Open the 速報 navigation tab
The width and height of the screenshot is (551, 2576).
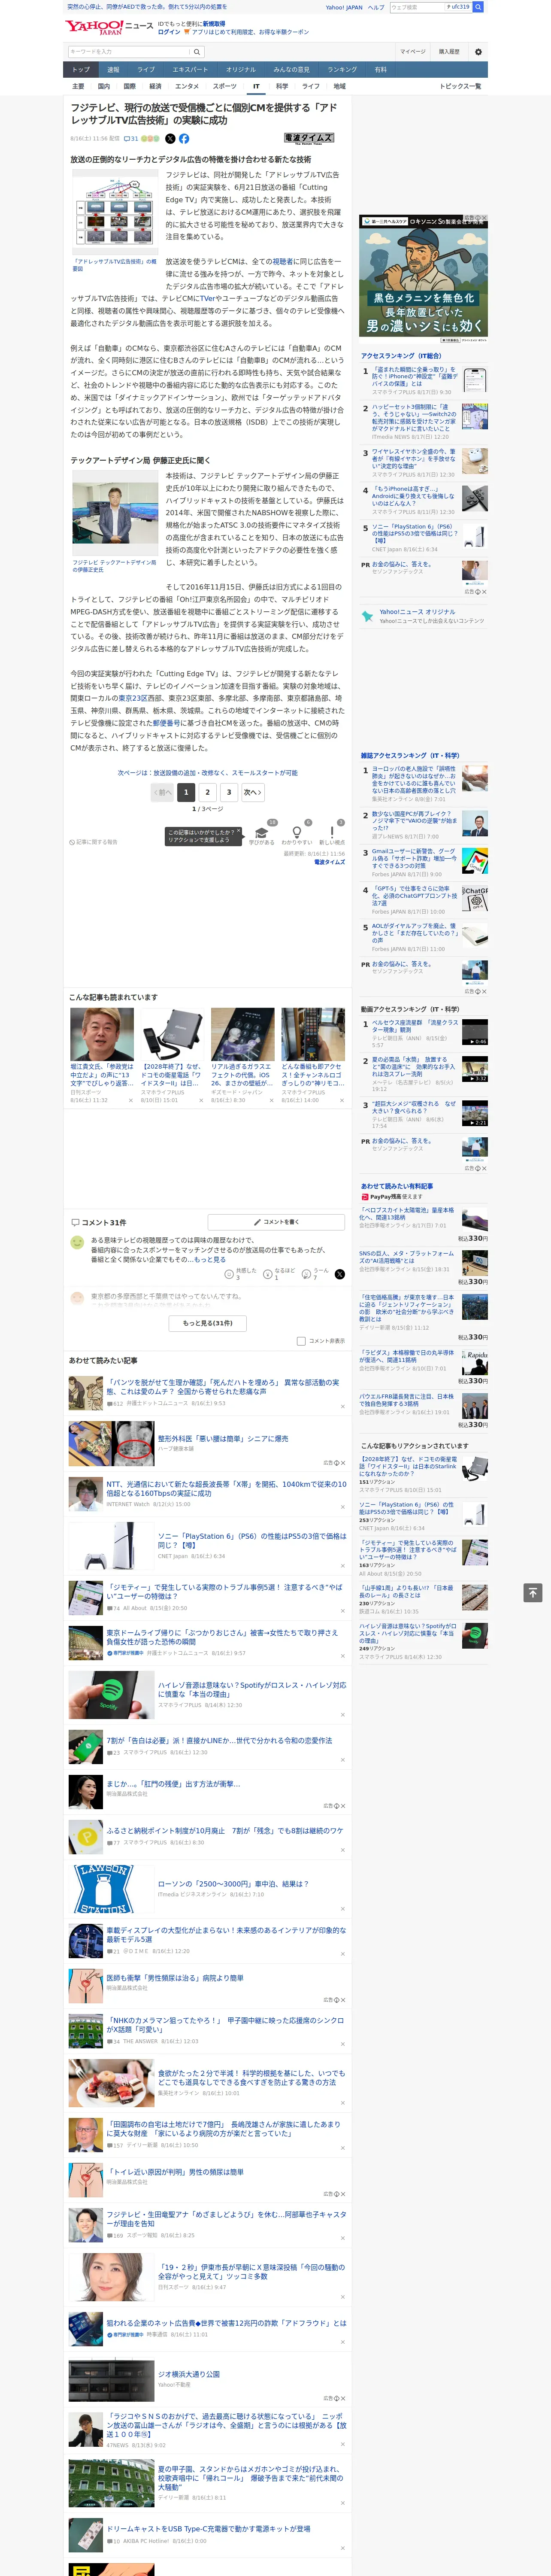tap(113, 69)
